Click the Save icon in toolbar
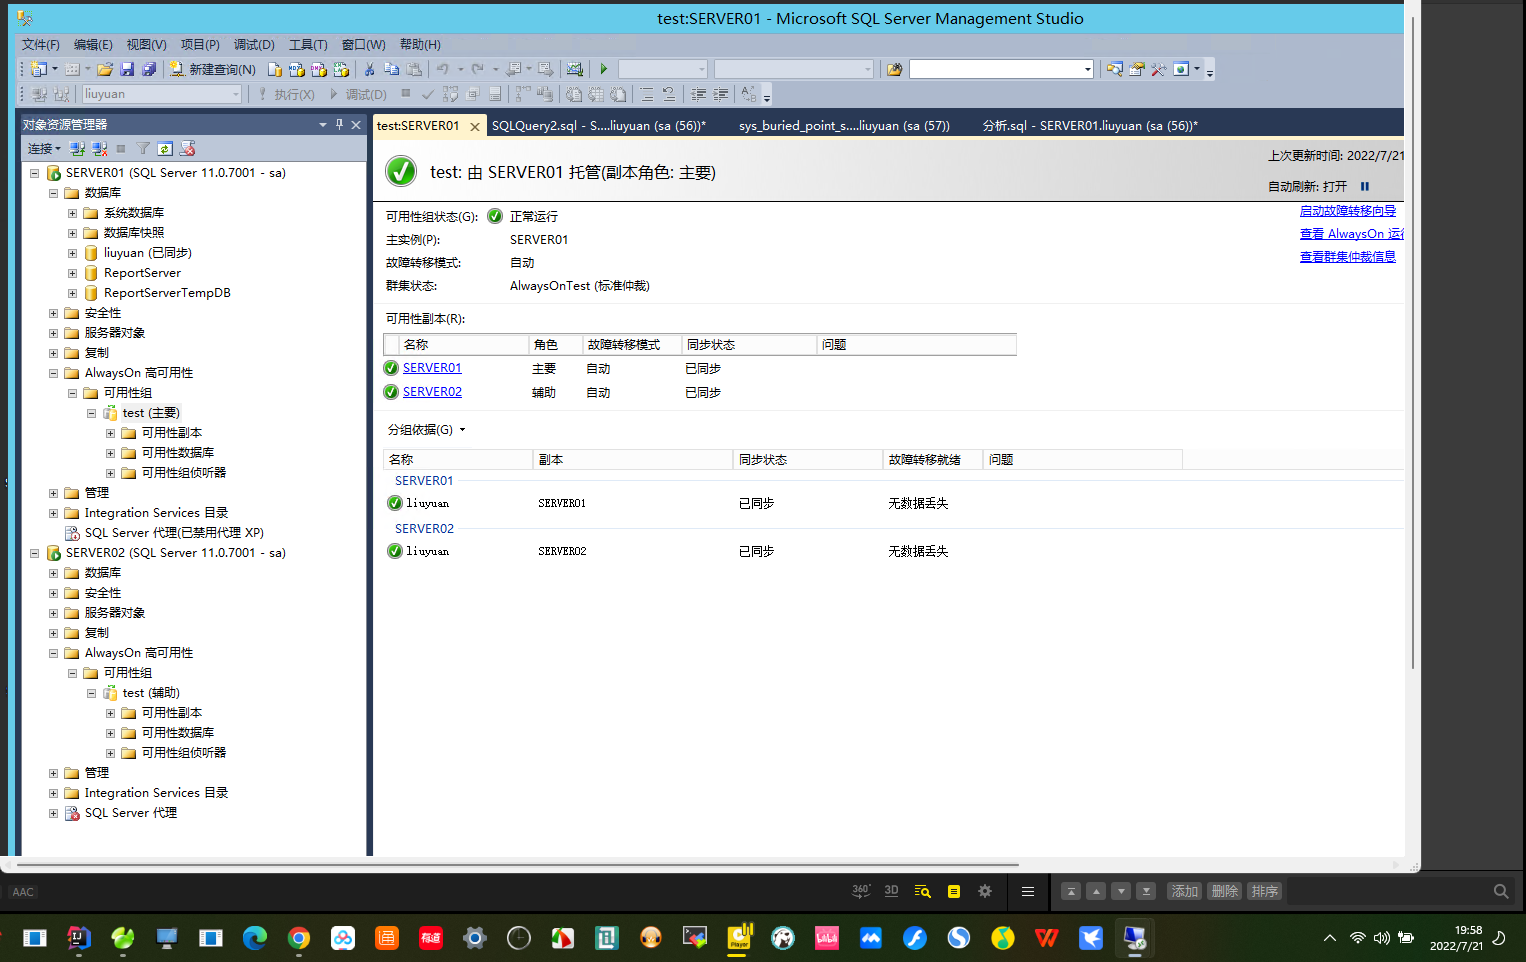This screenshot has width=1526, height=962. 127,69
